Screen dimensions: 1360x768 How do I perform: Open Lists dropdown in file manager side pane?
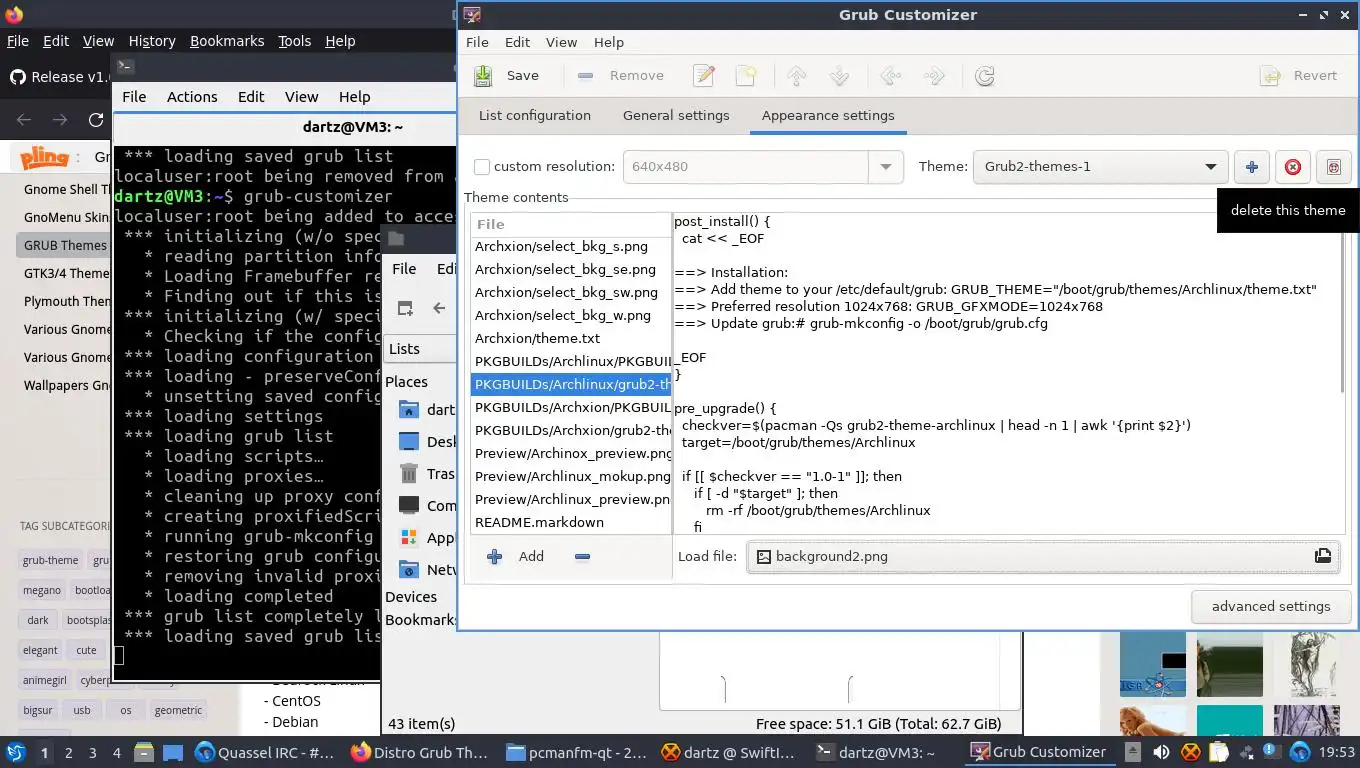[420, 349]
